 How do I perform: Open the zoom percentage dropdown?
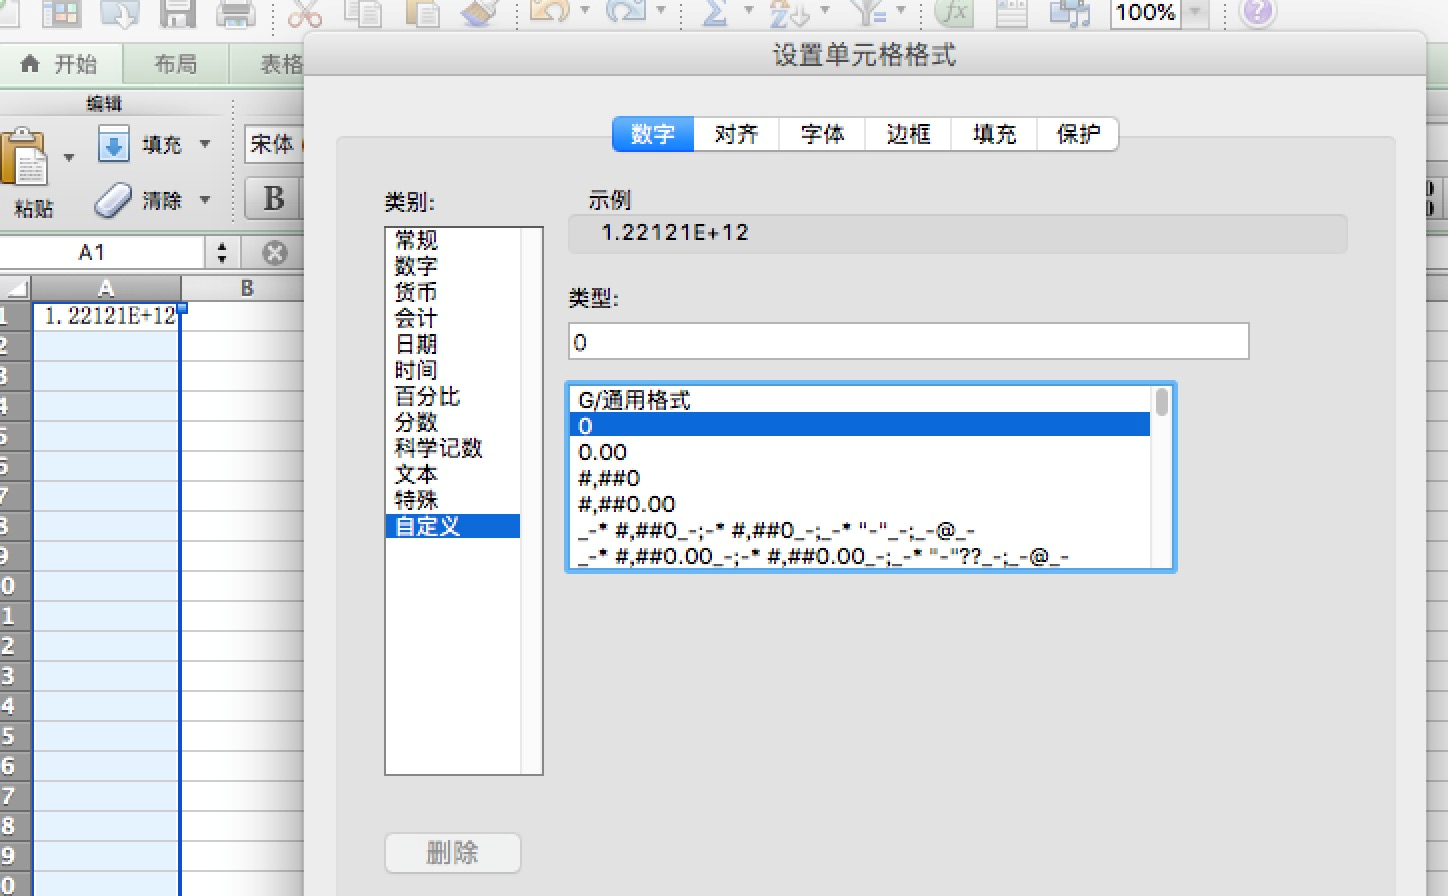[1195, 13]
